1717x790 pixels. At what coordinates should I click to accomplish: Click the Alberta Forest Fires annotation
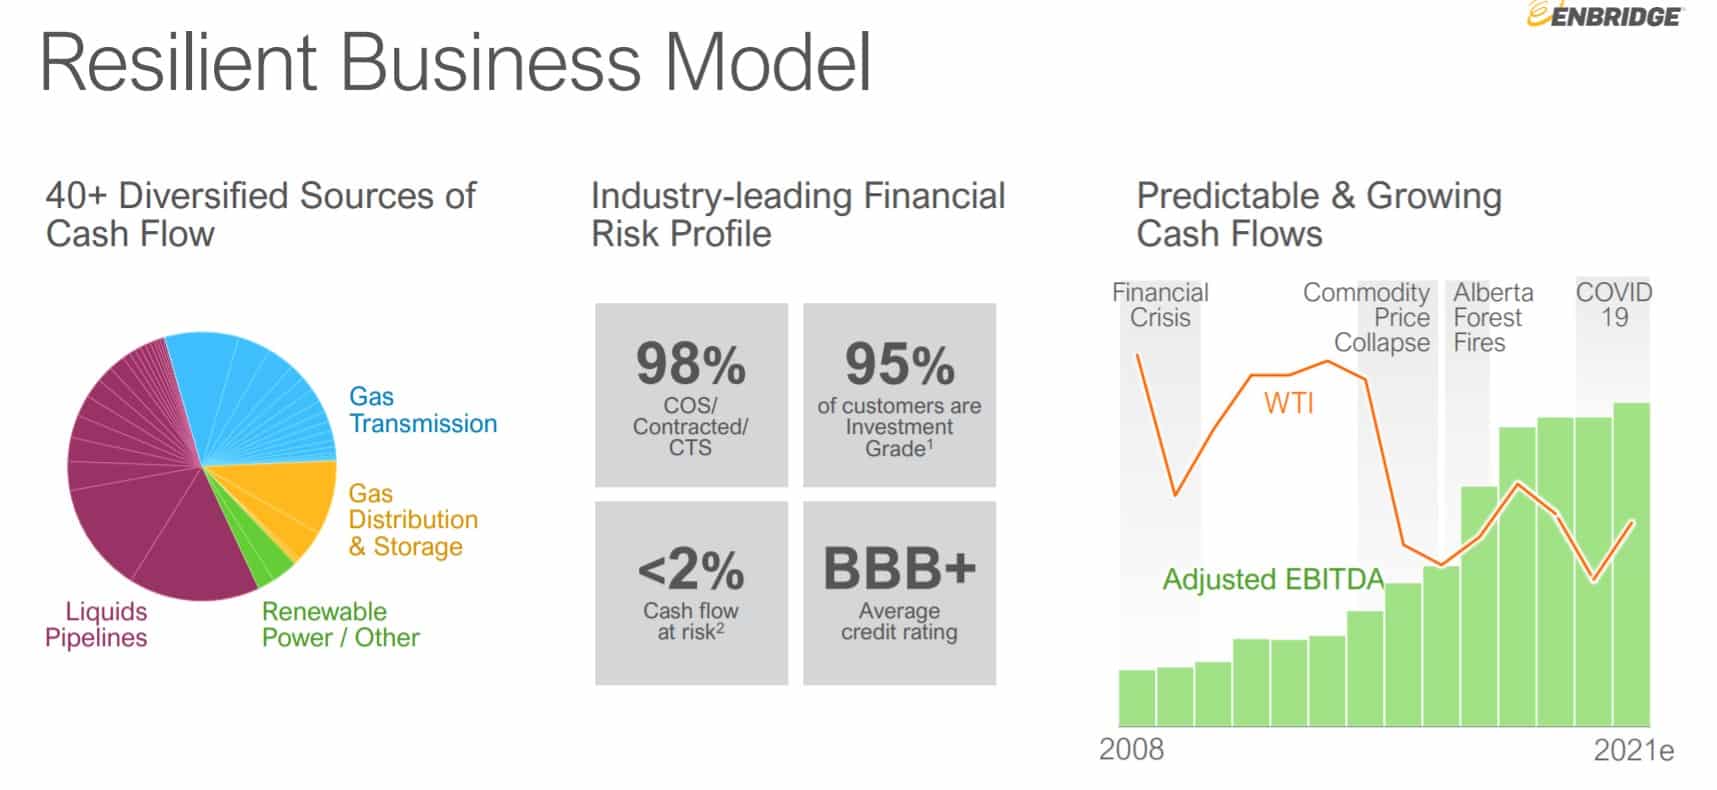pyautogui.click(x=1491, y=317)
